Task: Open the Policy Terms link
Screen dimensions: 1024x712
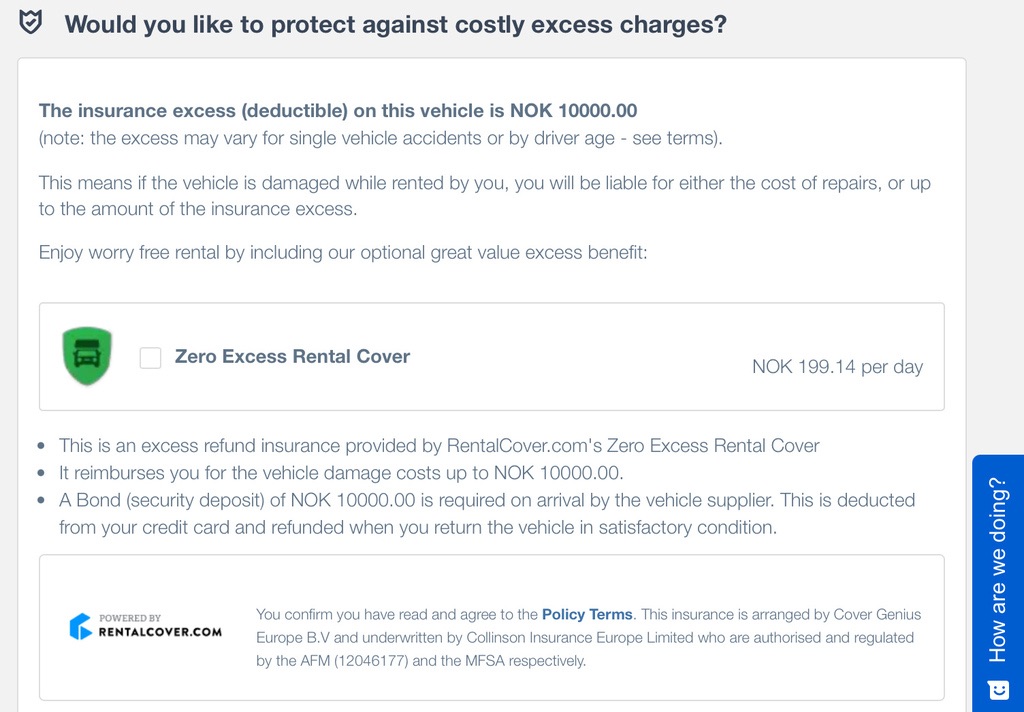Action: [x=587, y=614]
